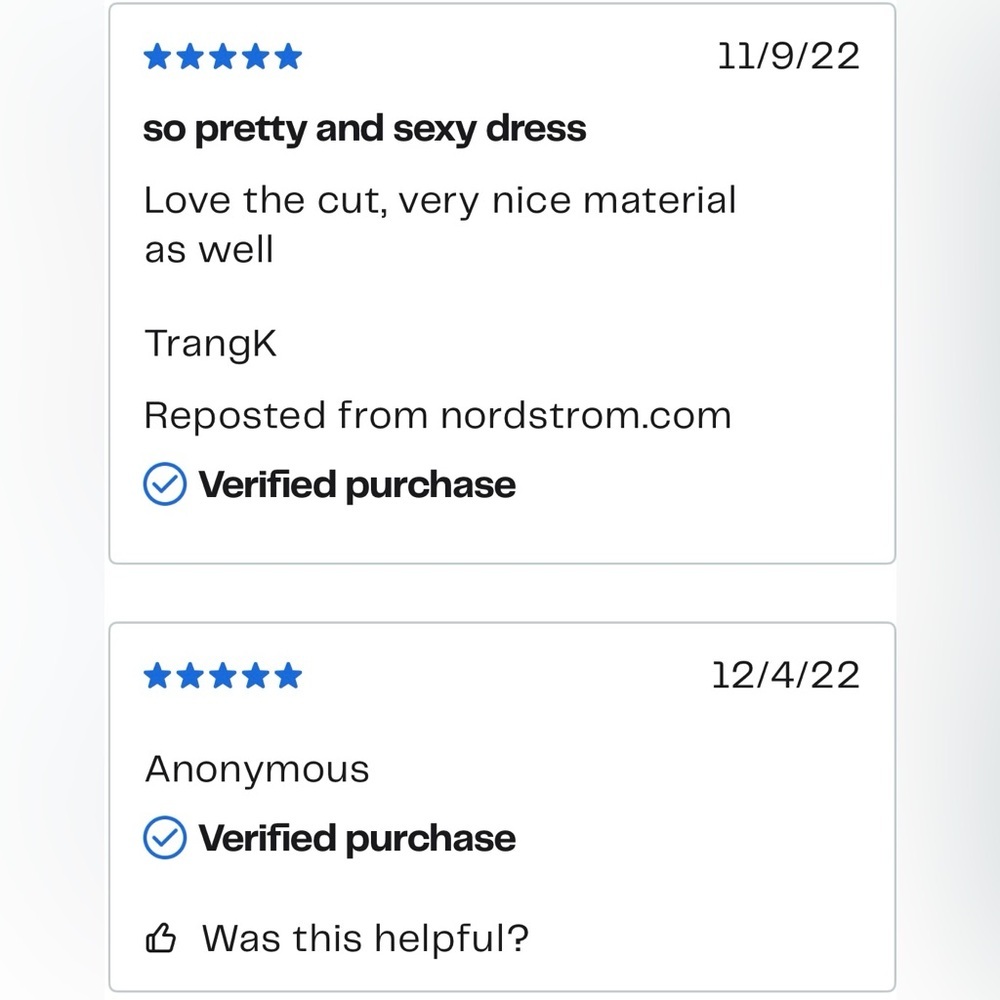
Task: Click the thumbs-up helpful icon
Action: point(161,939)
